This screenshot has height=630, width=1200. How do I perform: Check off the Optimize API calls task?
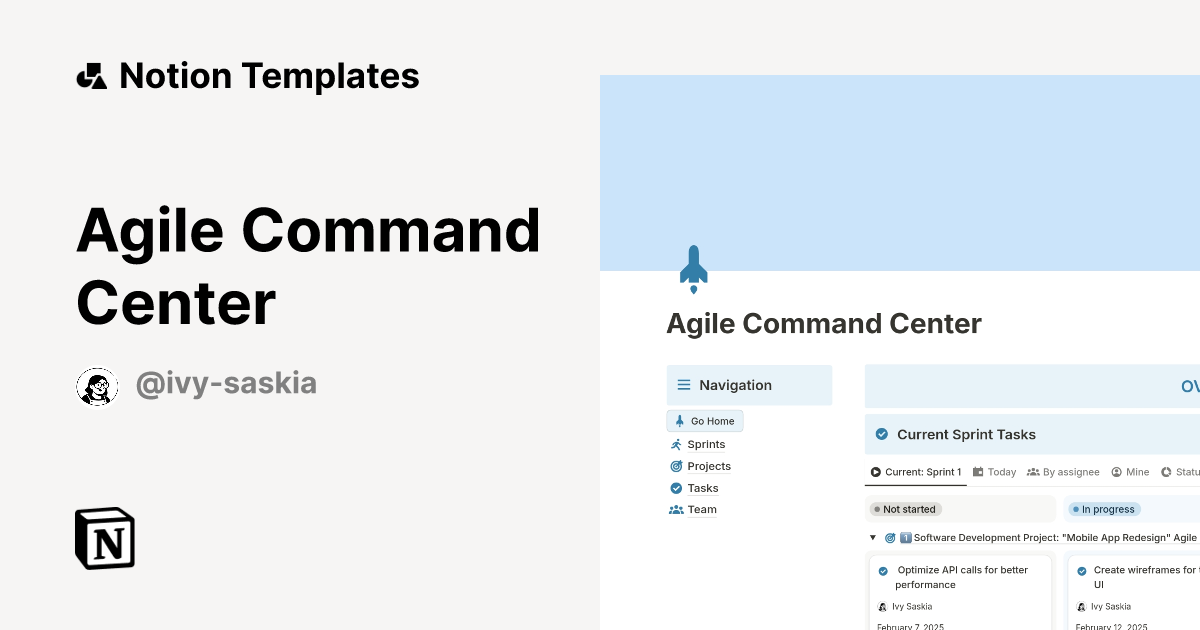[884, 570]
